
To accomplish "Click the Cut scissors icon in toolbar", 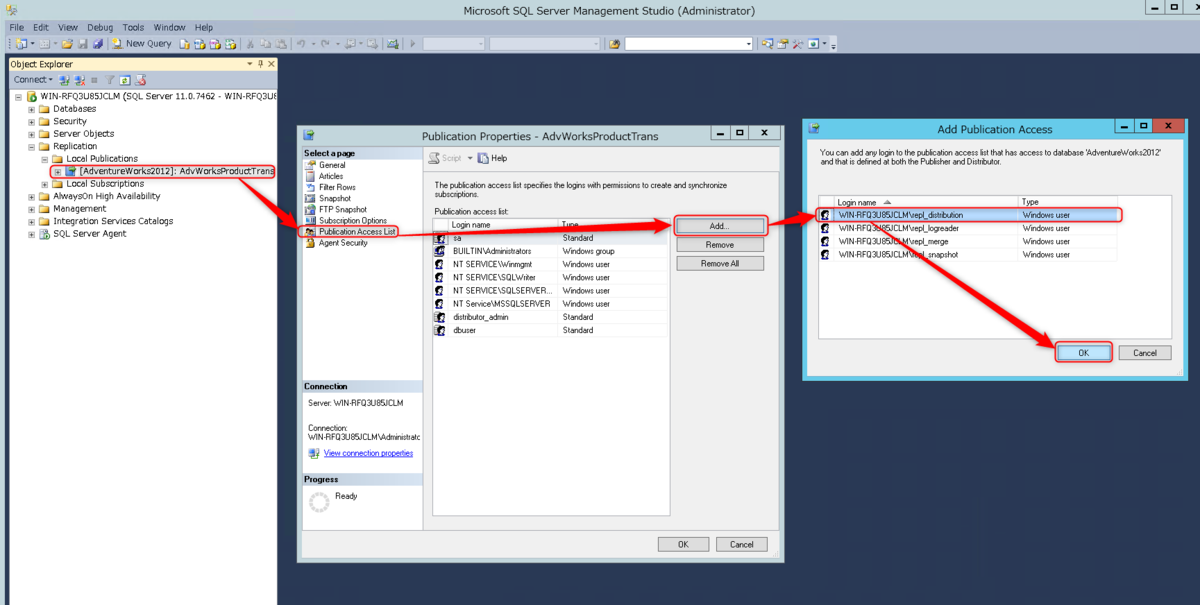I will point(250,44).
